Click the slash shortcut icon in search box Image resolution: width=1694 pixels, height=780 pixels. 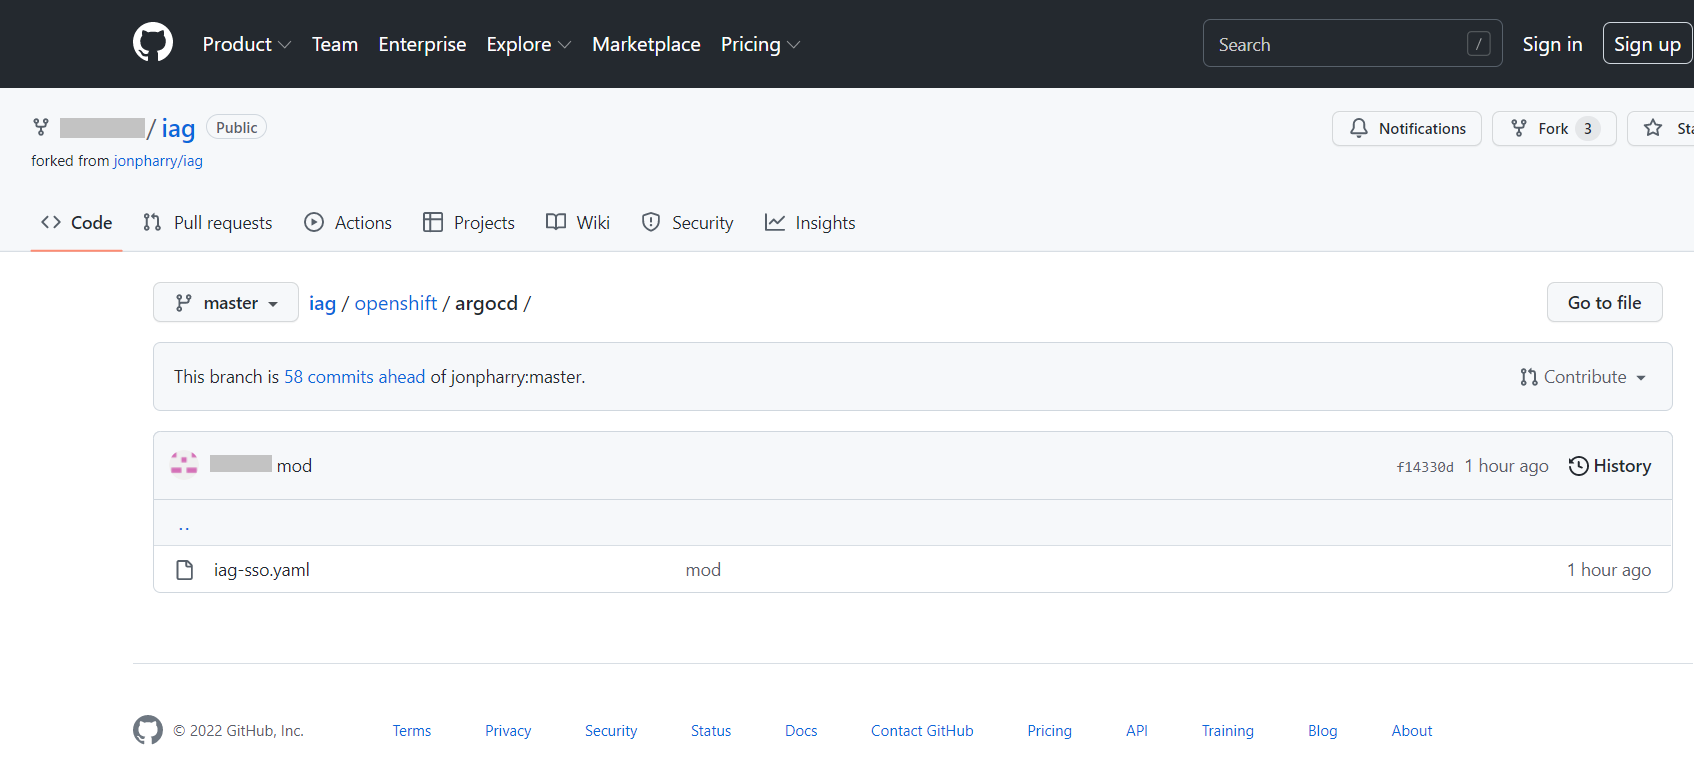pos(1478,44)
